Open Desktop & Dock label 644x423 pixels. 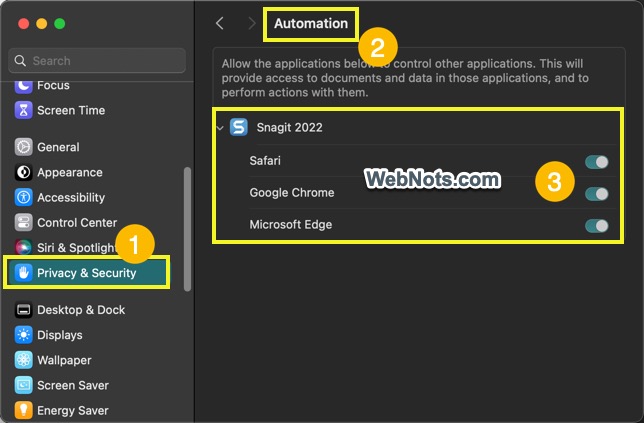click(x=81, y=310)
